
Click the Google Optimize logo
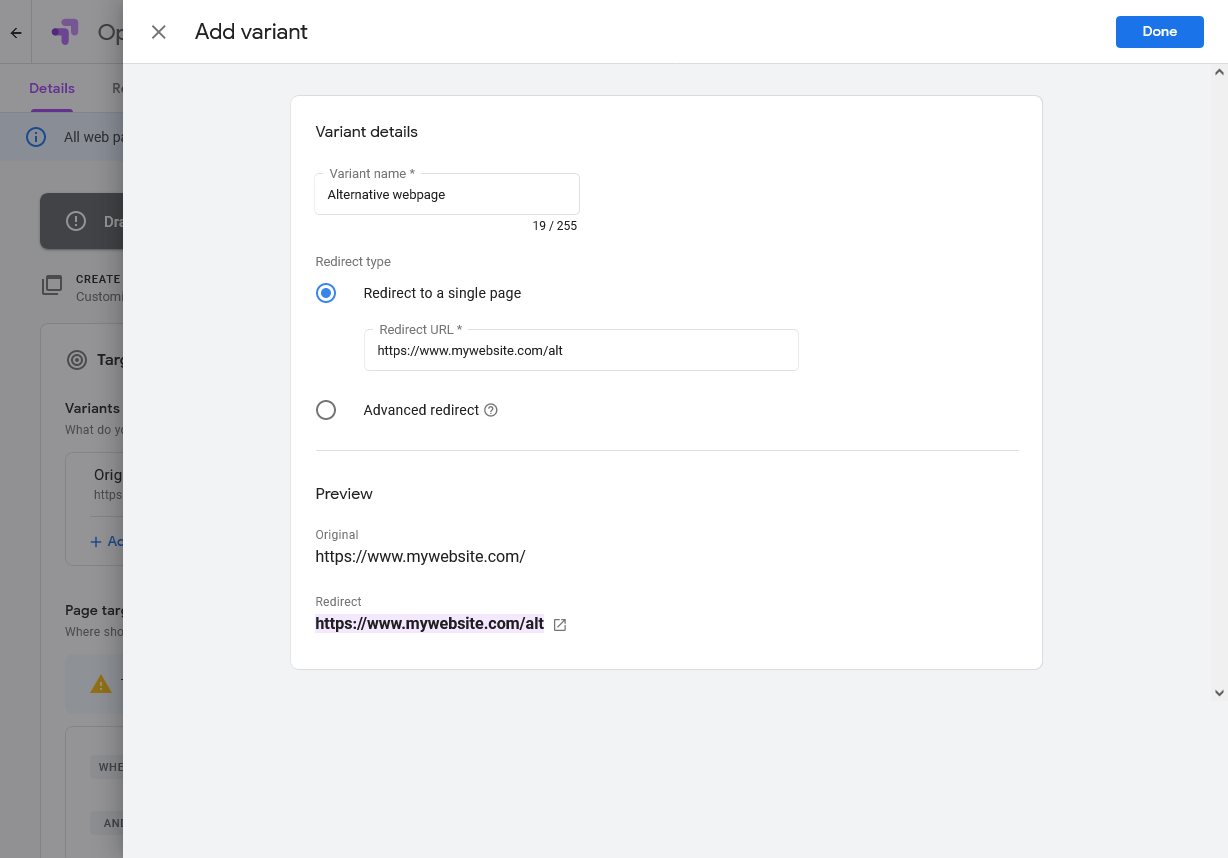pos(65,32)
